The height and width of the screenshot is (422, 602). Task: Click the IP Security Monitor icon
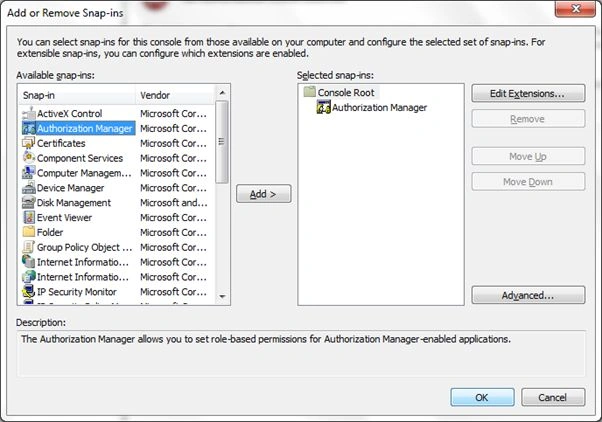tap(29, 291)
